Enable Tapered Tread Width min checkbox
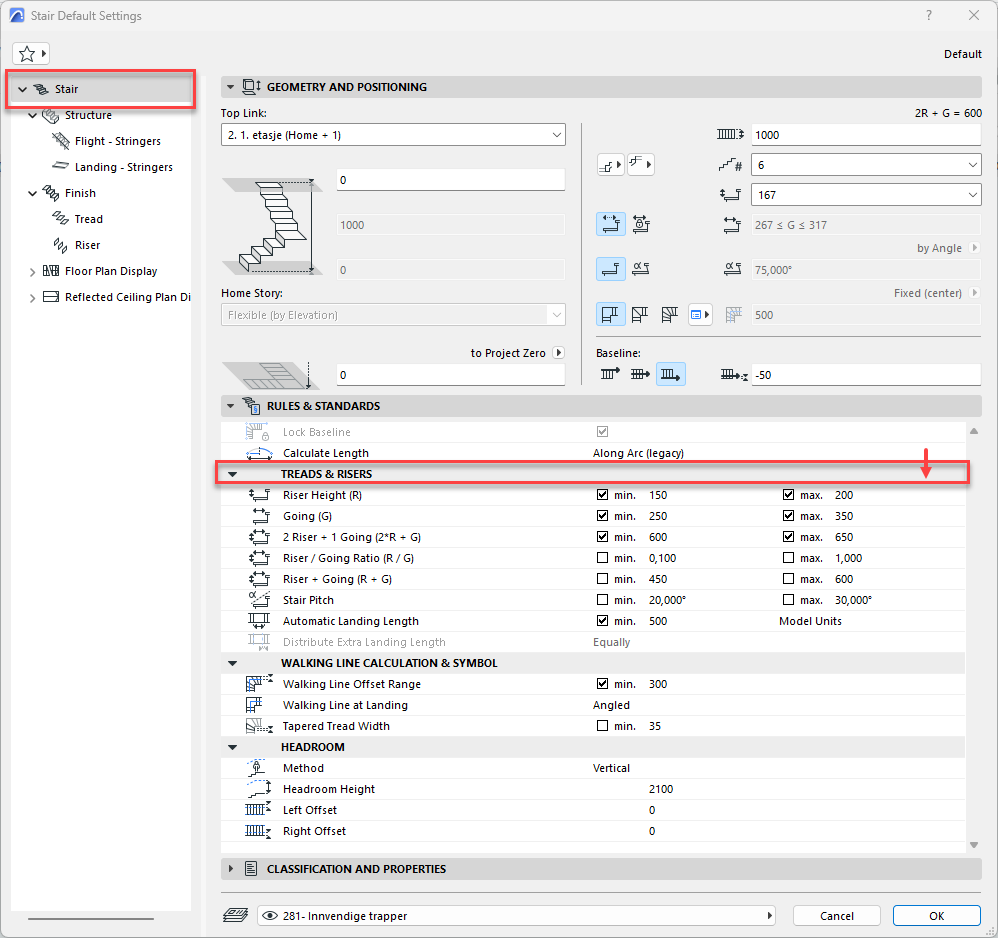Screen dimensions: 998x938 coord(602,726)
